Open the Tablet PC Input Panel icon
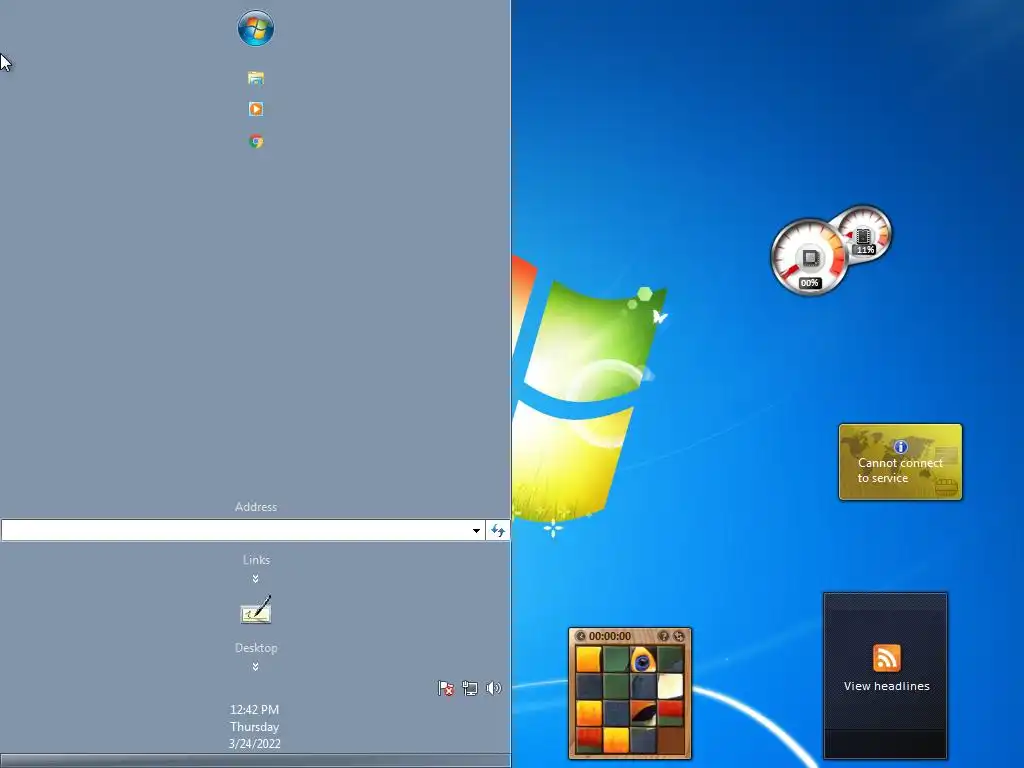 [x=256, y=609]
